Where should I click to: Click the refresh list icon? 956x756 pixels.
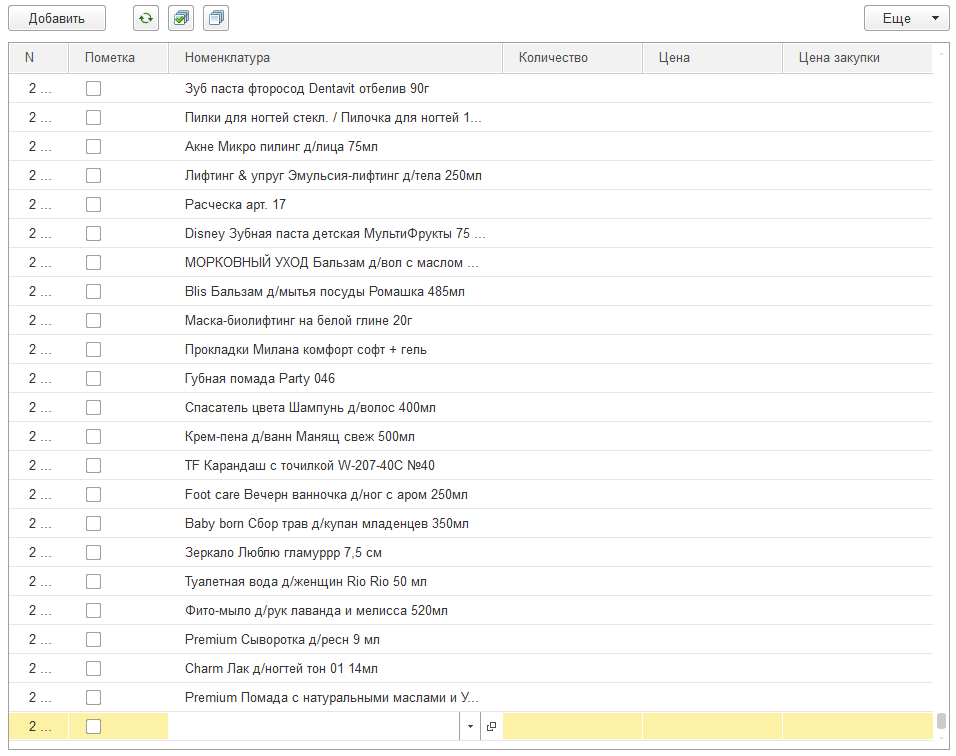(x=146, y=18)
